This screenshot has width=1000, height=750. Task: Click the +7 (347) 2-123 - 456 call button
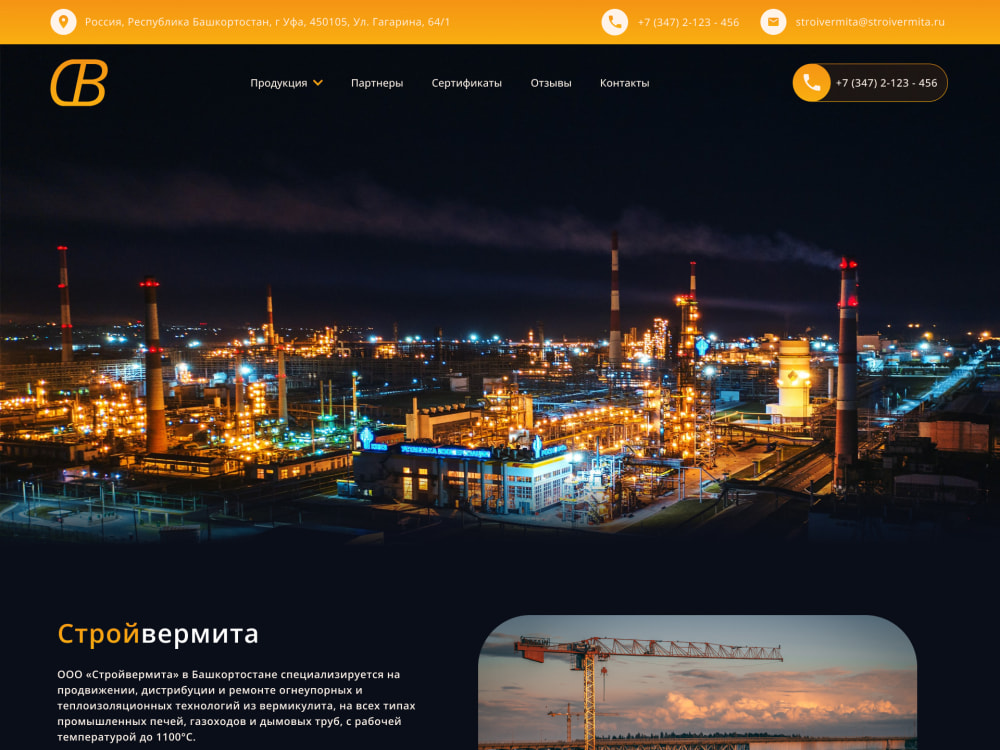click(870, 83)
